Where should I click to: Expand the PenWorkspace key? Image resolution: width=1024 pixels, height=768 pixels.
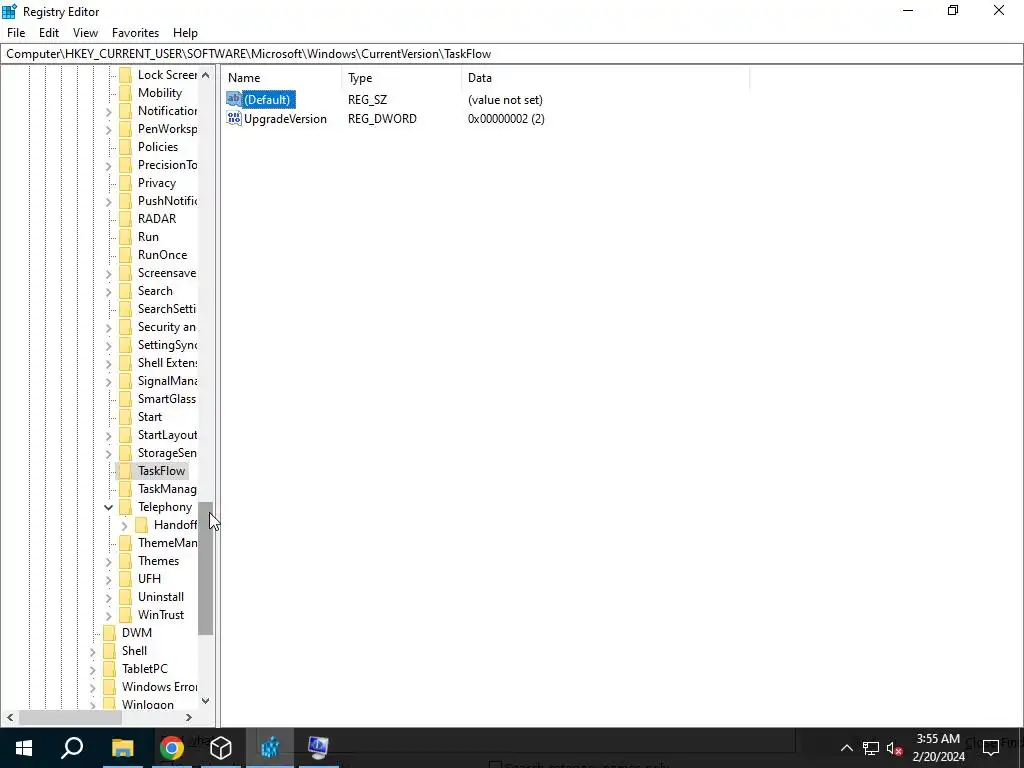108,130
